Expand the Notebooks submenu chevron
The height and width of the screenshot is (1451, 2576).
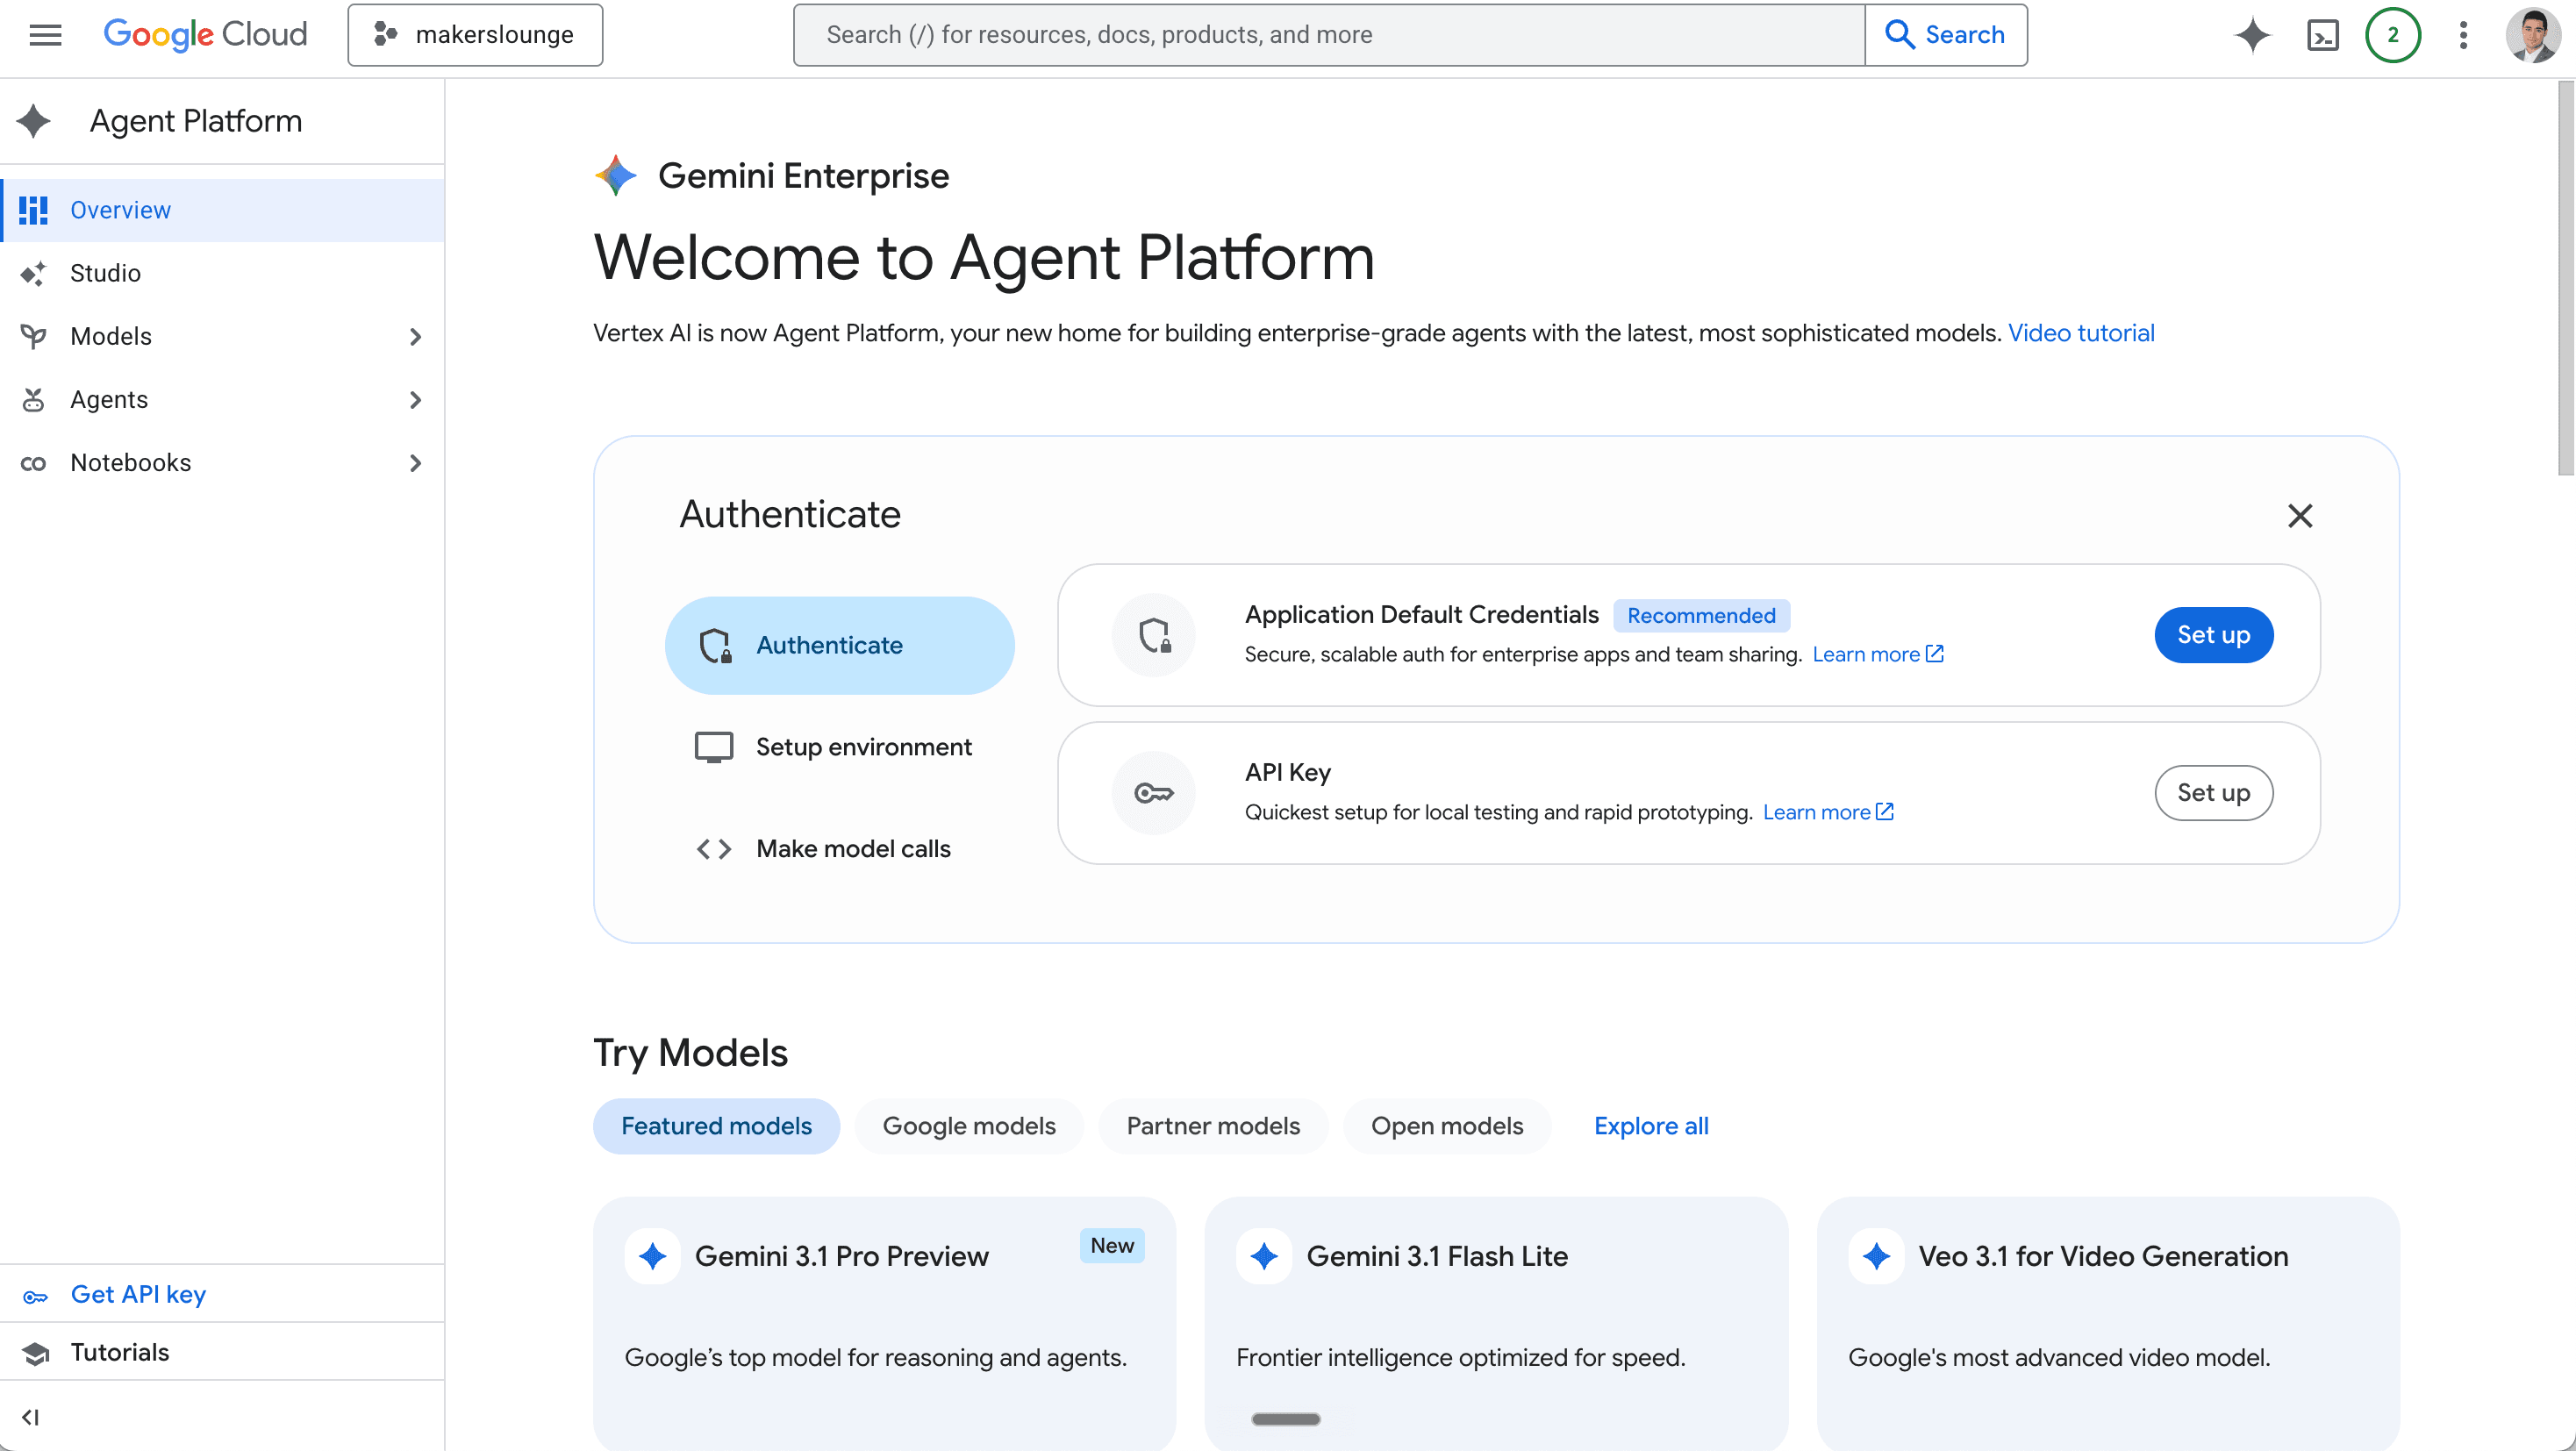click(x=416, y=463)
